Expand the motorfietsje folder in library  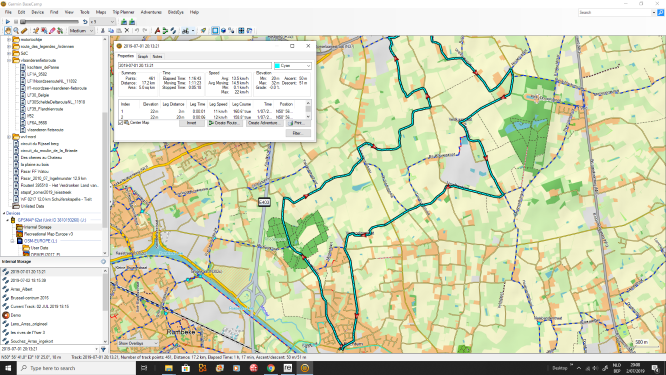point(9,39)
